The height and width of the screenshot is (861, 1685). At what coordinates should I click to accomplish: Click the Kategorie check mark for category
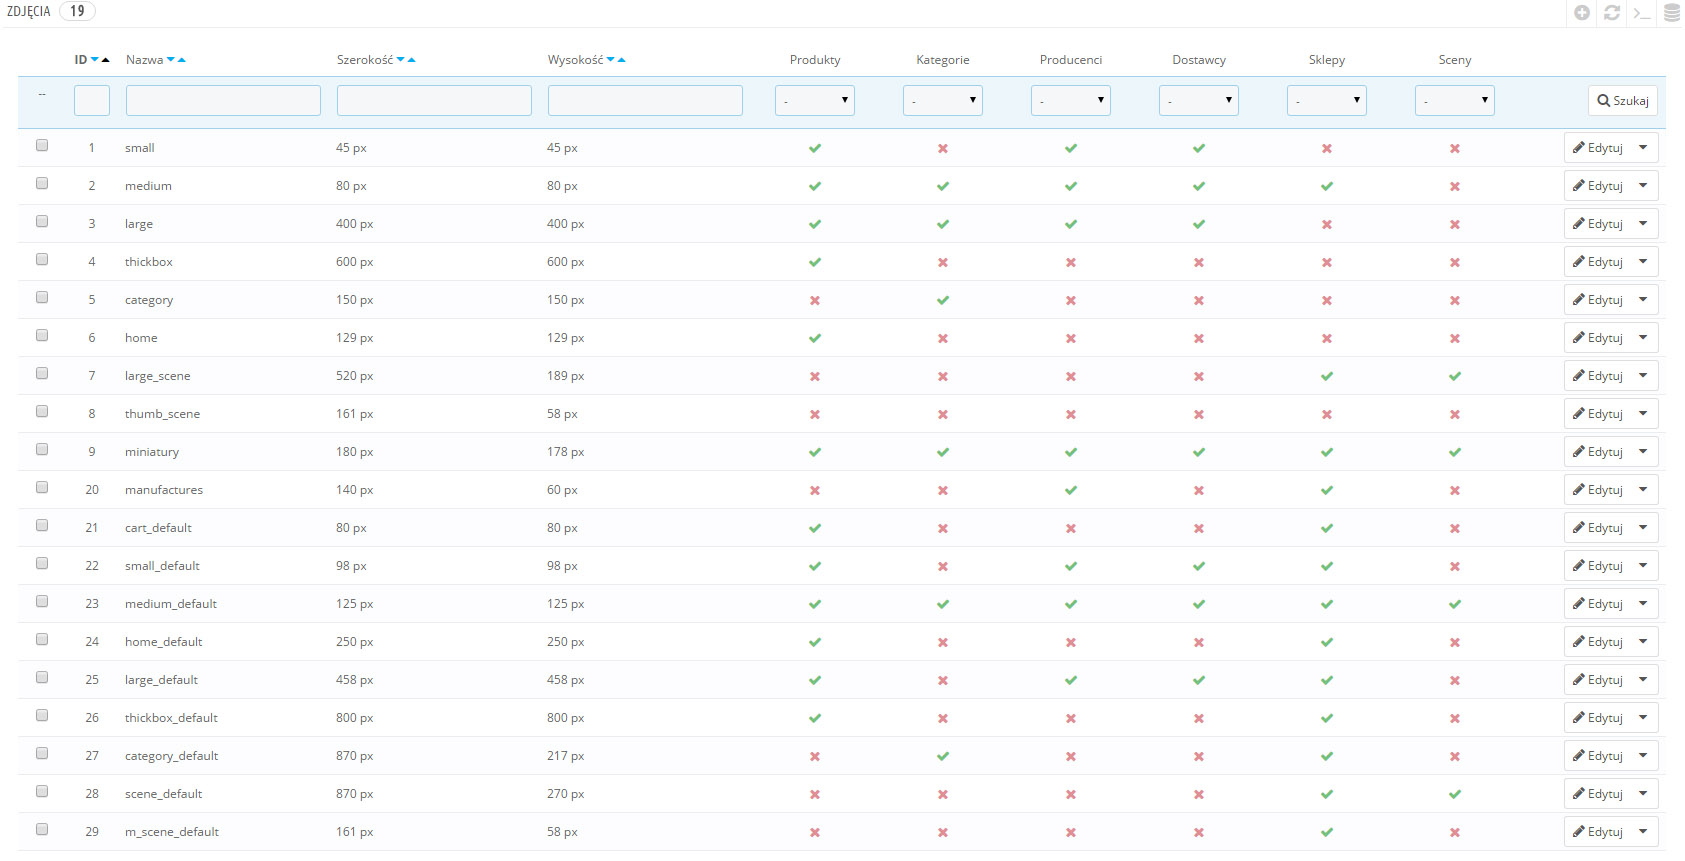(x=943, y=300)
